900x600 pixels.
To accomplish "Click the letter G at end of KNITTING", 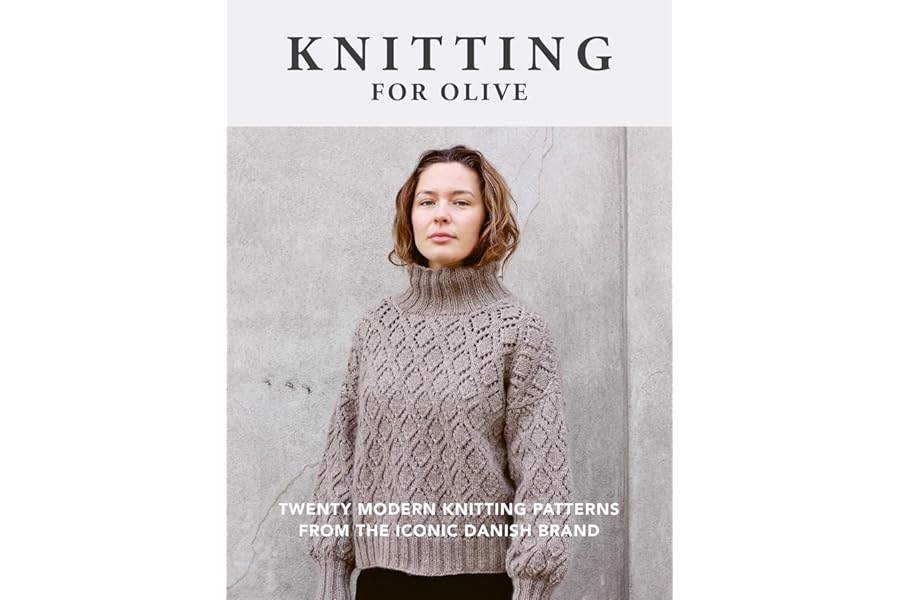I will pyautogui.click(x=594, y=53).
